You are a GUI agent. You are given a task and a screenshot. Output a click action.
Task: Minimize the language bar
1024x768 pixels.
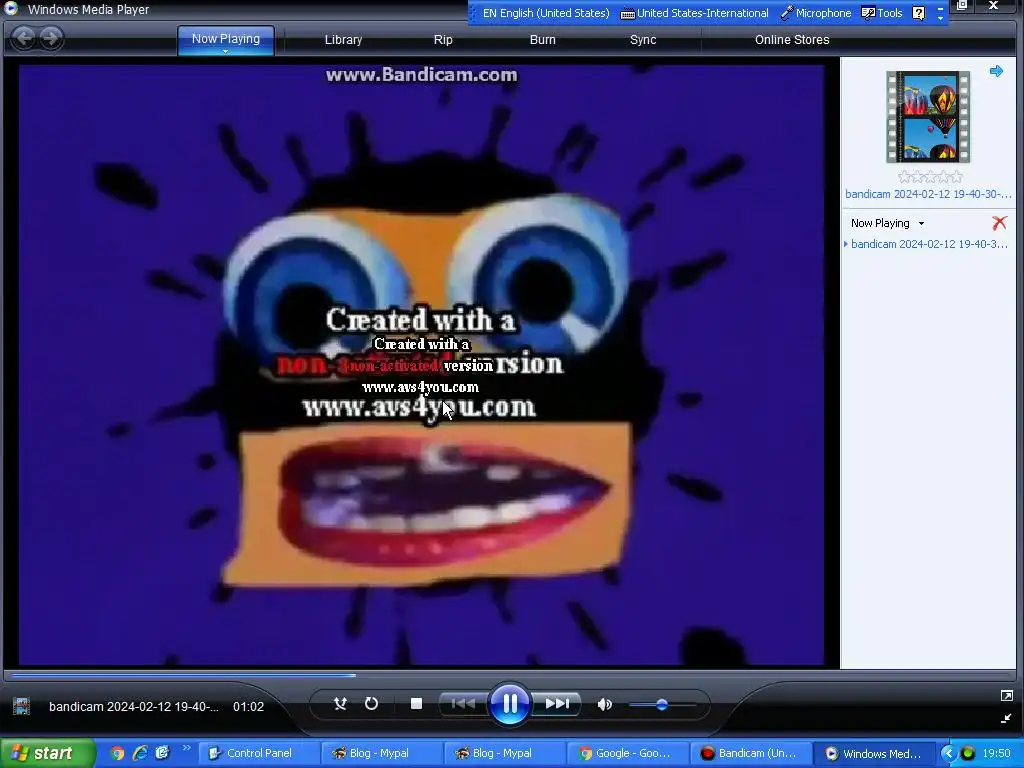pyautogui.click(x=940, y=8)
